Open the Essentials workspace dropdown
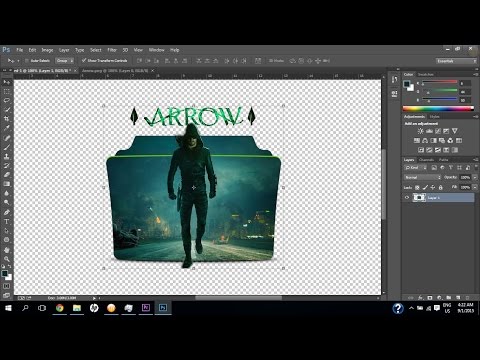Image resolution: width=480 pixels, height=360 pixels. click(456, 61)
